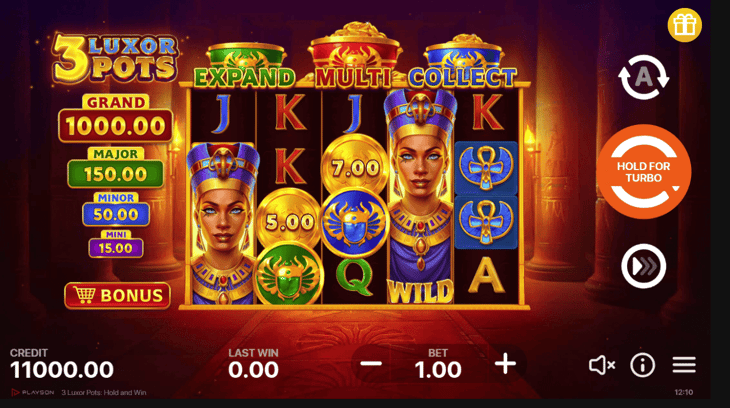Unmute the sound with the speaker icon
The width and height of the screenshot is (730, 408).
coord(602,365)
